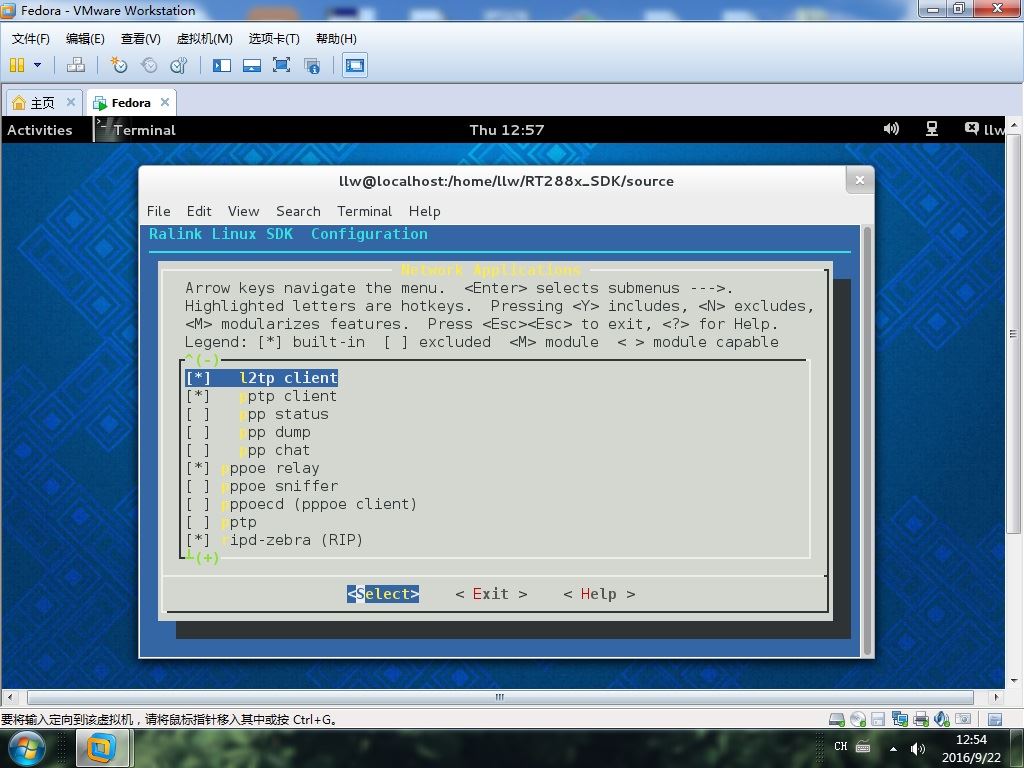Click the floppy device status icon
1024x768 pixels.
pyautogui.click(x=878, y=720)
